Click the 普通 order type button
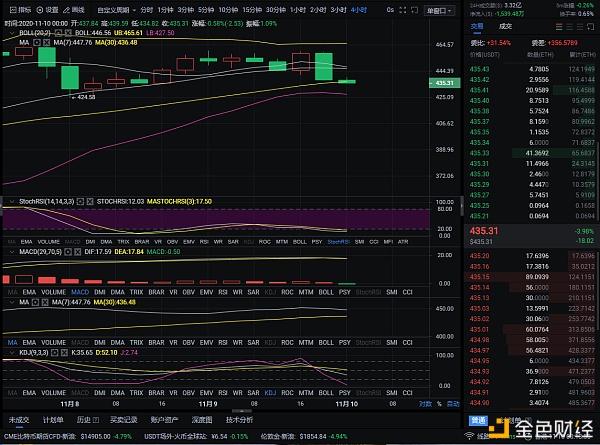The width and height of the screenshot is (600, 445). pos(478,421)
